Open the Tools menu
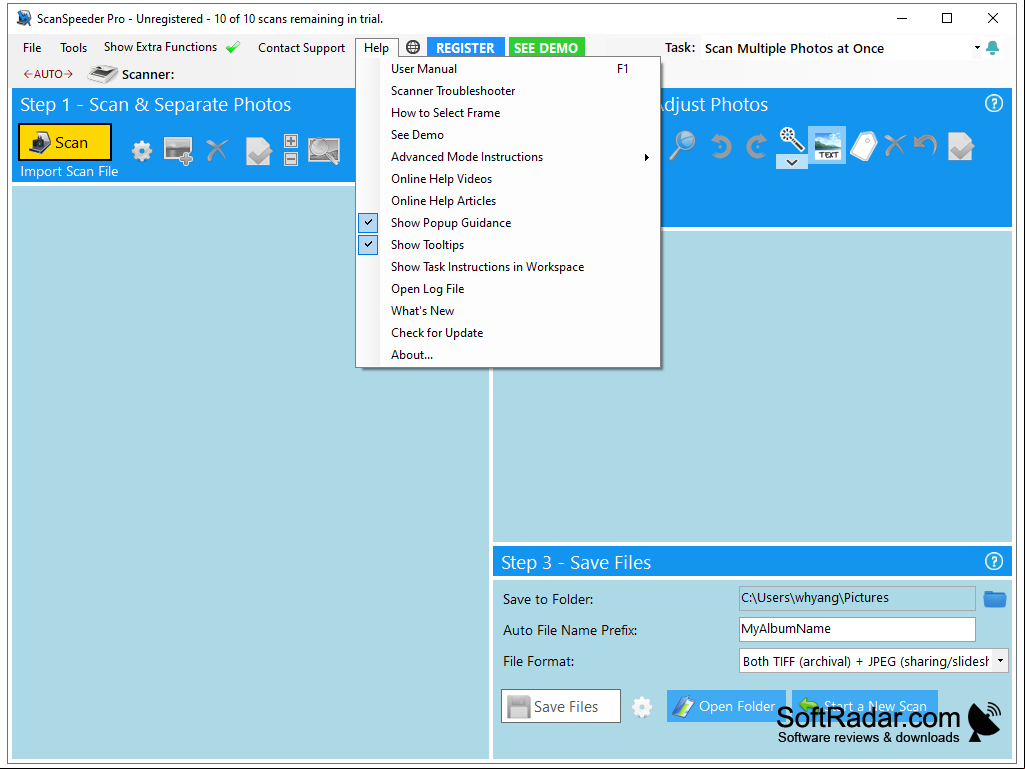This screenshot has height=769, width=1025. pos(73,48)
